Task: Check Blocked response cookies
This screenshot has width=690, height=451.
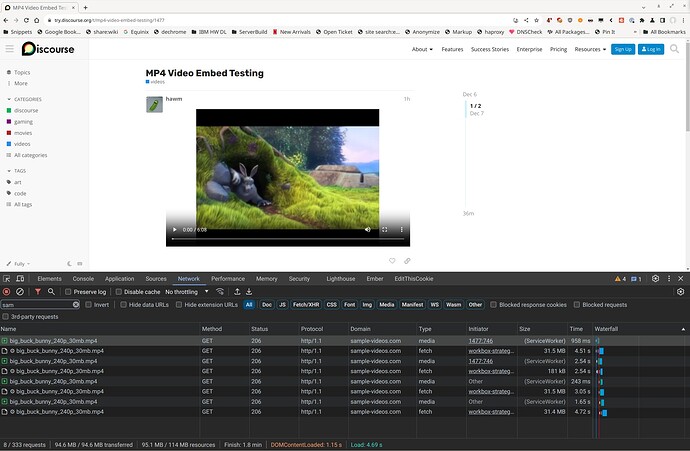Action: click(494, 304)
